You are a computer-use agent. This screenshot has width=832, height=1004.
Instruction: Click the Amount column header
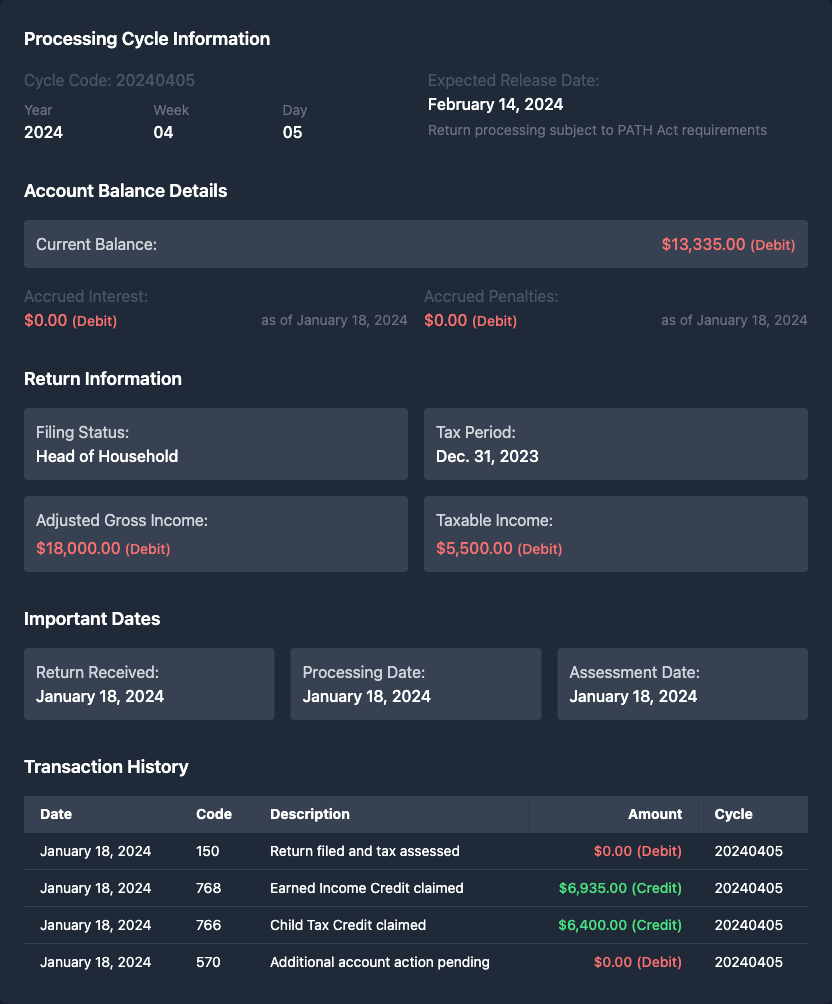pos(655,814)
